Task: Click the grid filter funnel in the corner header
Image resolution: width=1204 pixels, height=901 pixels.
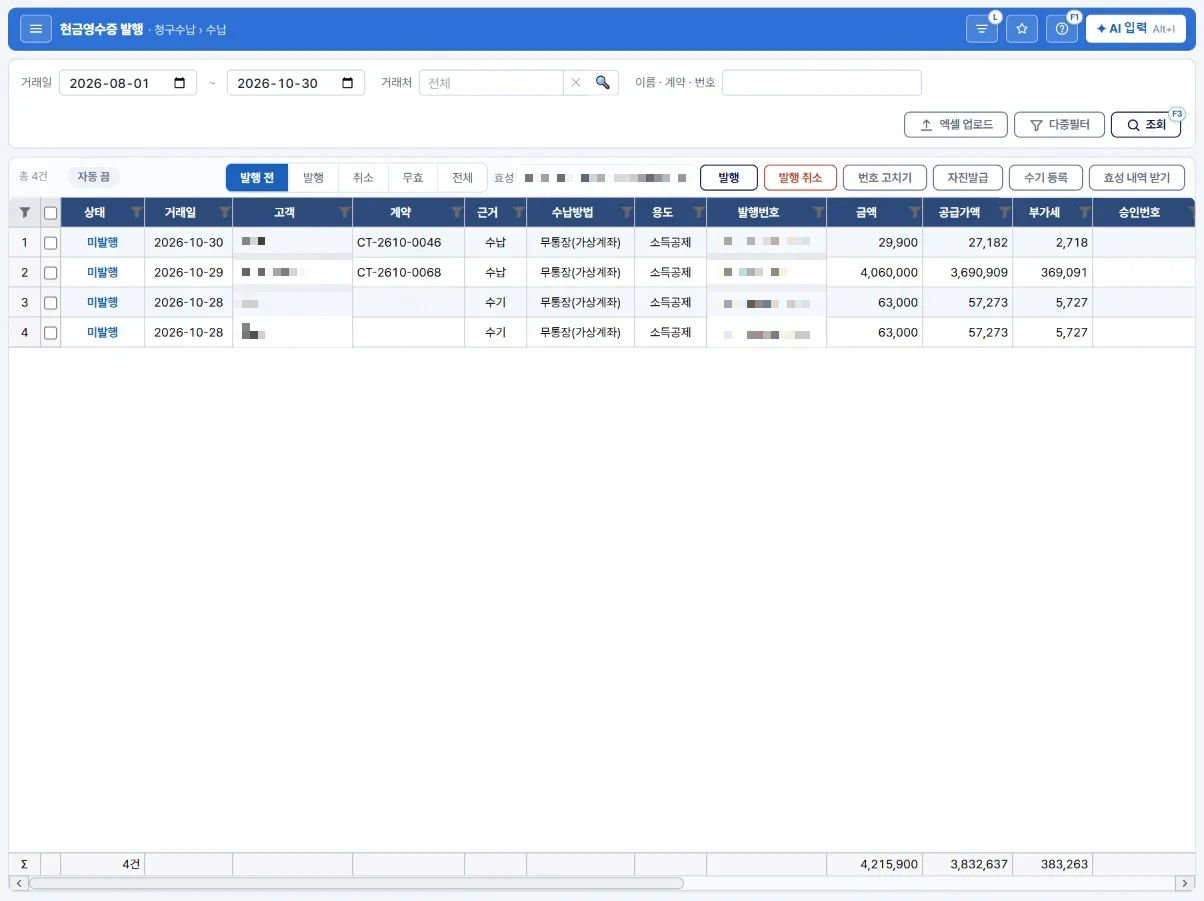Action: [25, 212]
